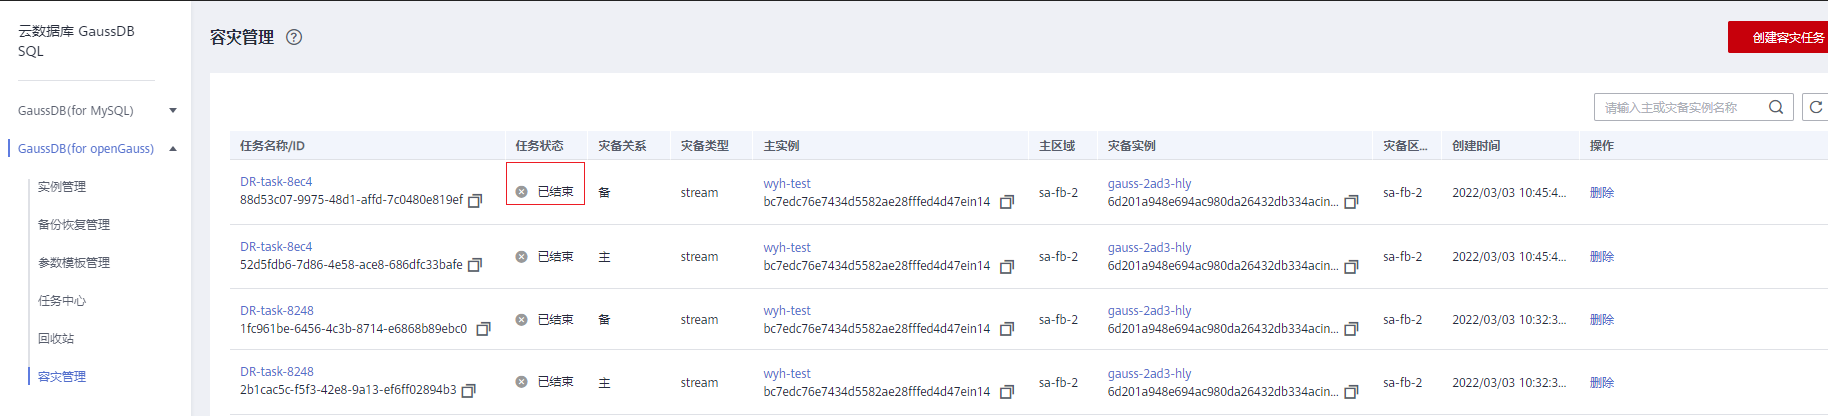Image resolution: width=1828 pixels, height=416 pixels.
Task: Copy task ID 2b1cac5c-f5f3-42e8-9a13-ef6ff02894b3
Action: pos(469,390)
